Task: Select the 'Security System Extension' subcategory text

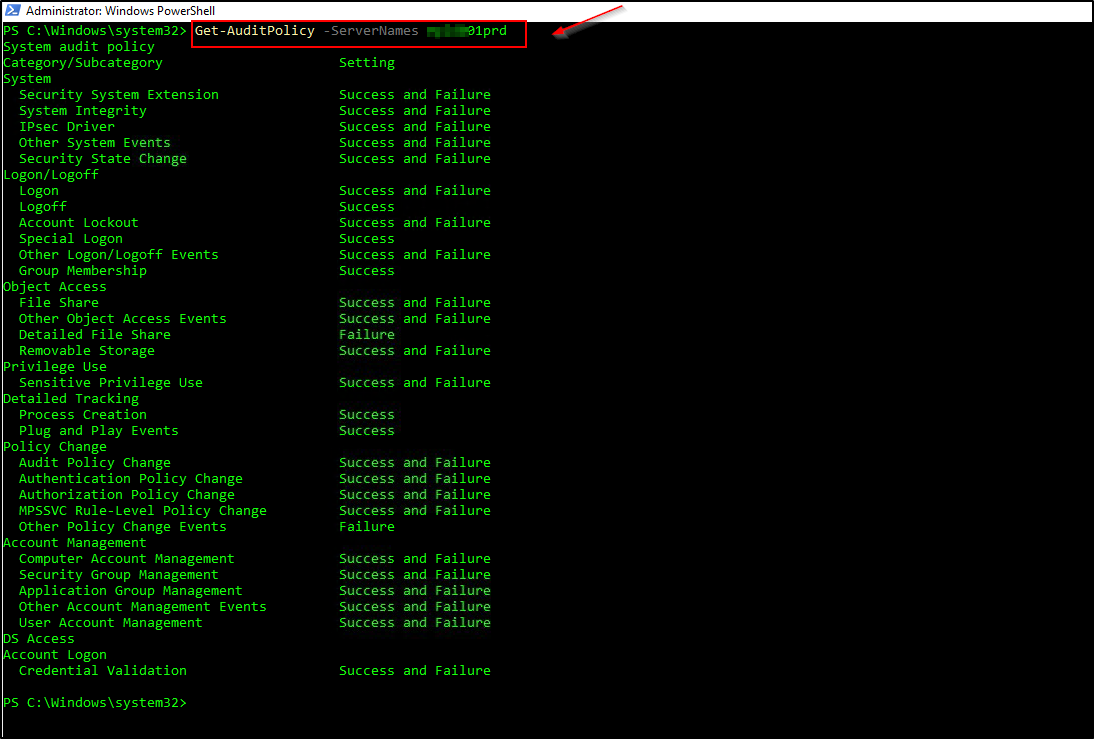Action: coord(118,95)
